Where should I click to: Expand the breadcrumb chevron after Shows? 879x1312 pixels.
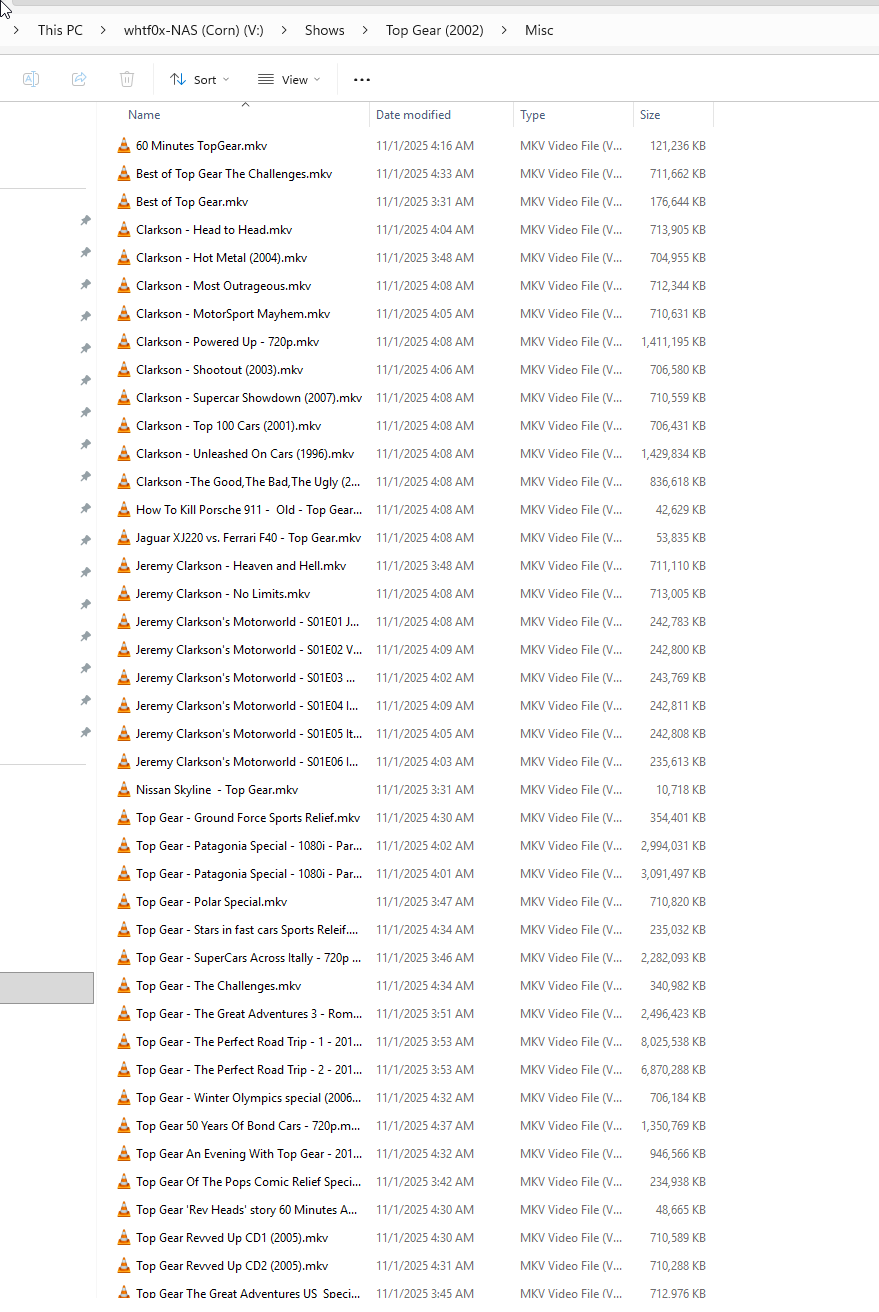coord(366,30)
